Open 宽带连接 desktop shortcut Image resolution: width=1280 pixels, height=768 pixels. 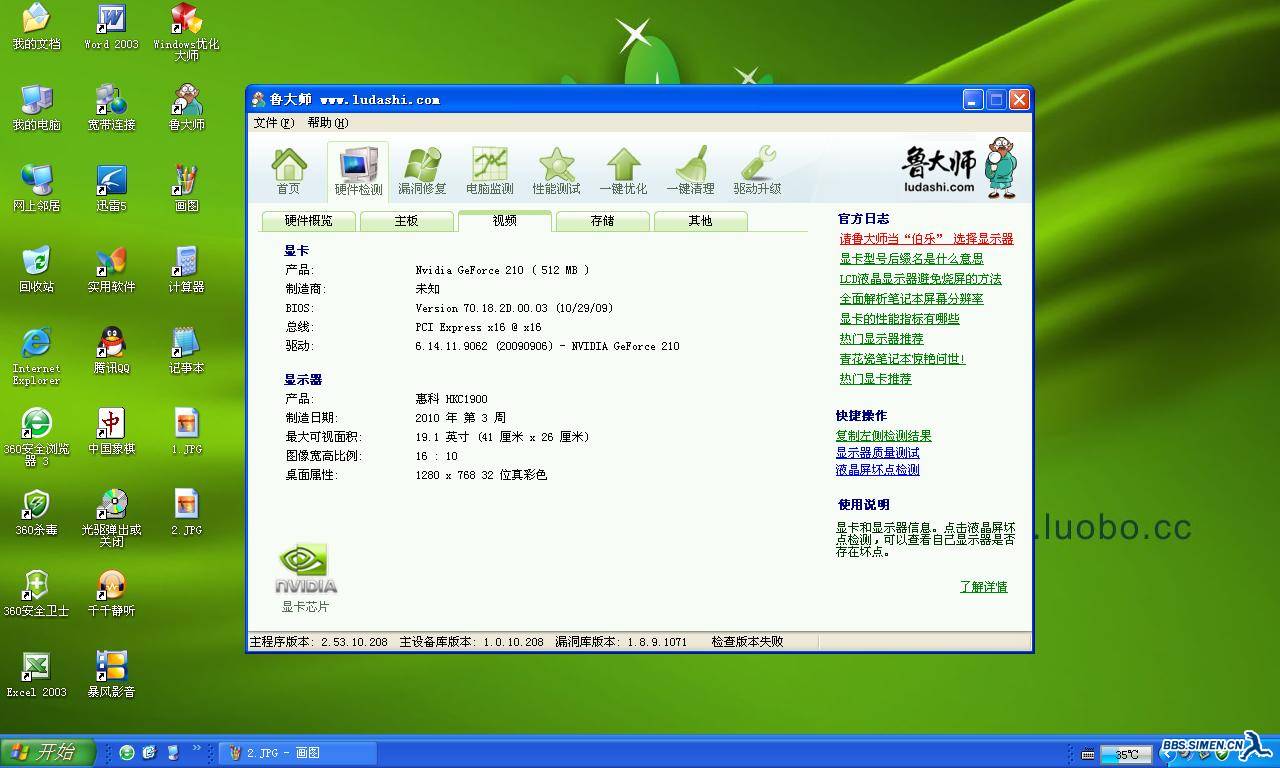click(x=111, y=108)
